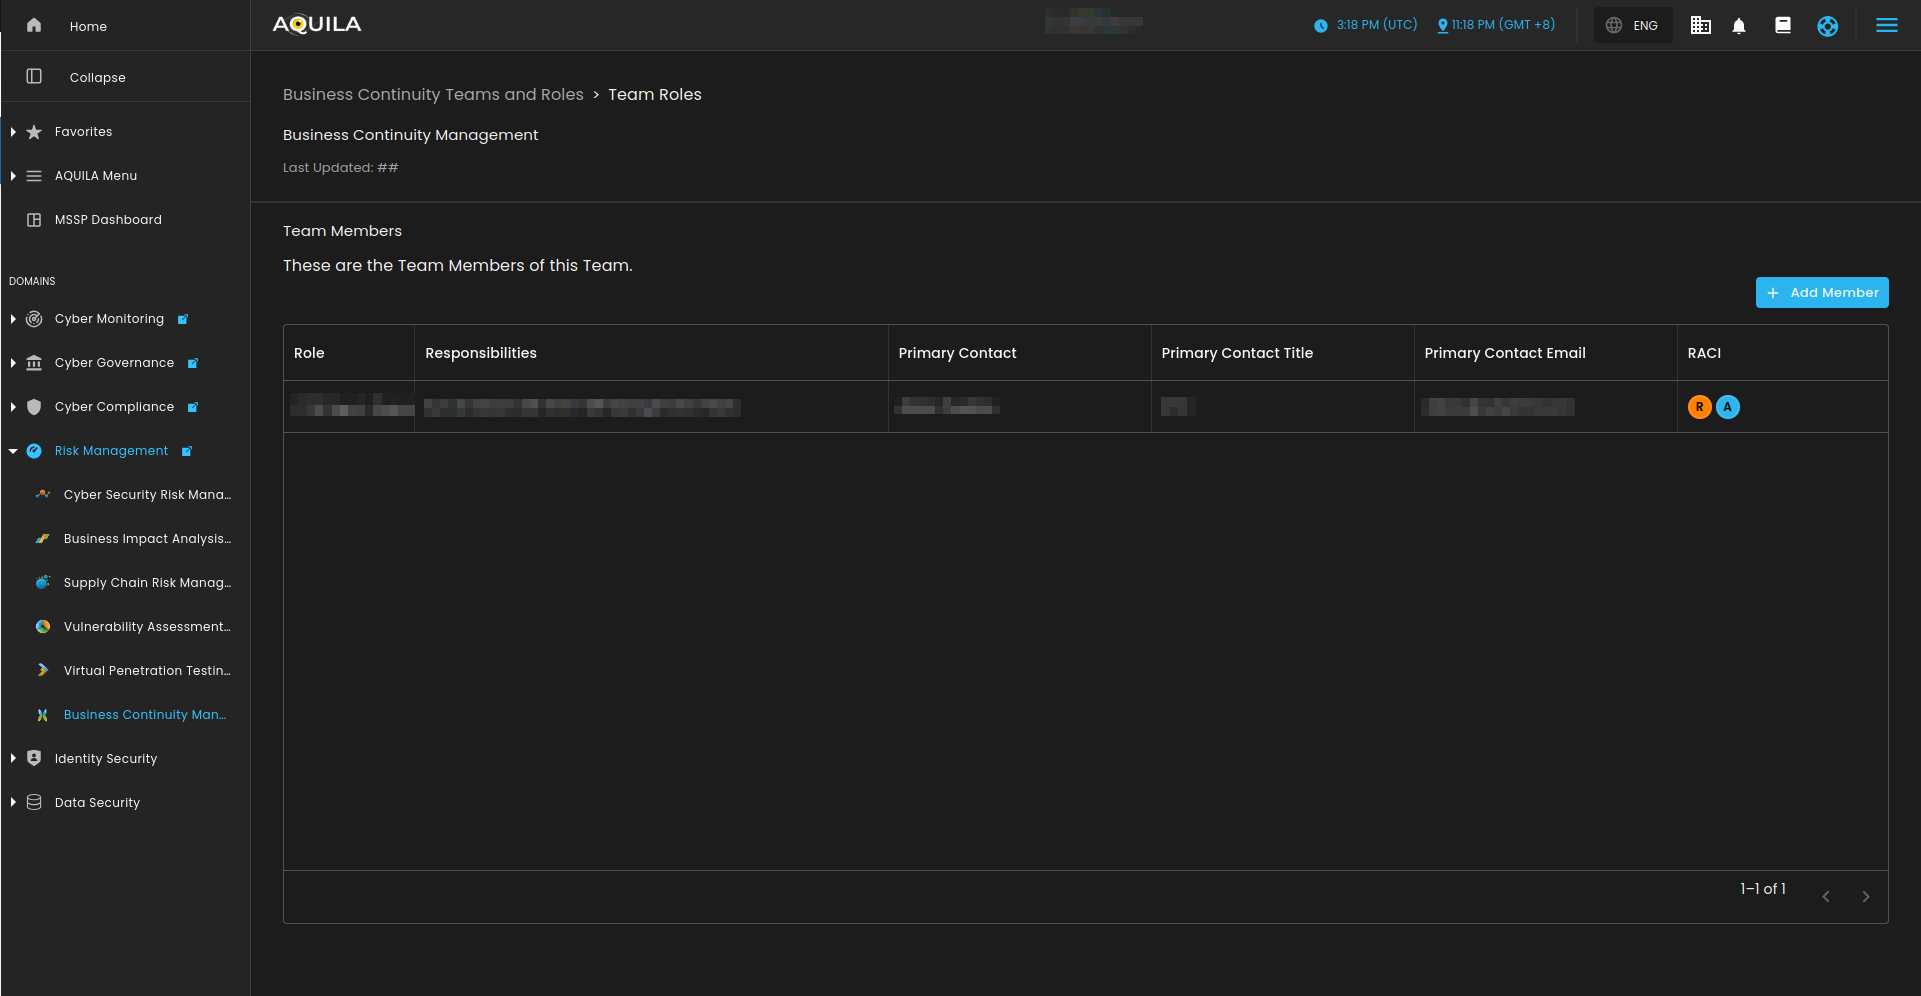Image resolution: width=1921 pixels, height=996 pixels.
Task: Open the ENG language selector
Action: click(1632, 26)
